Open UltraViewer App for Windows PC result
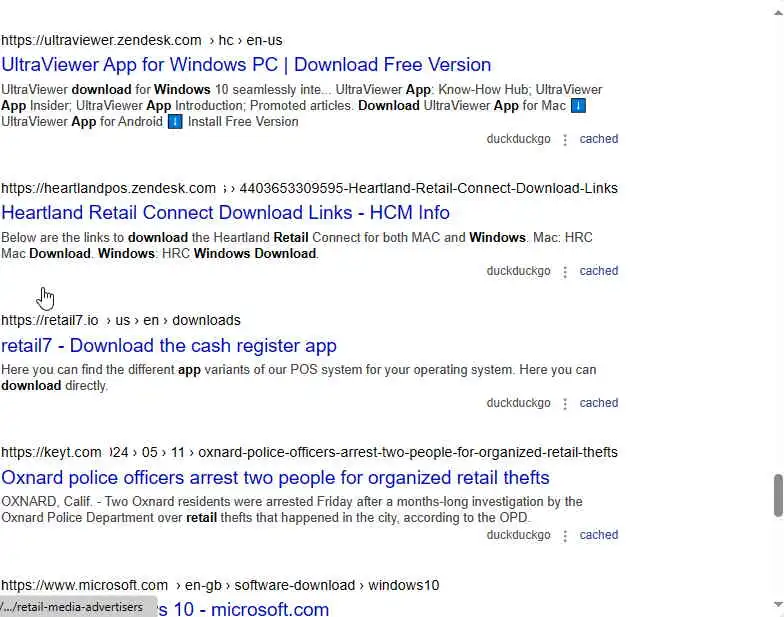 tap(246, 65)
